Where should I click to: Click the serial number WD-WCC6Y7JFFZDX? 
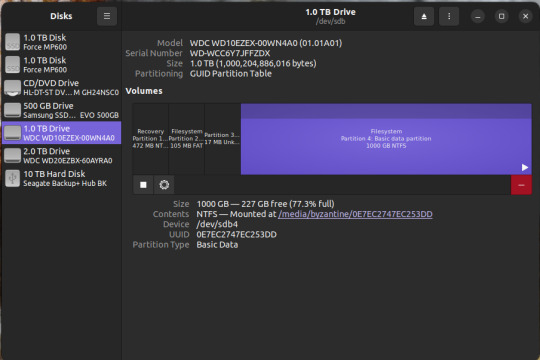coord(230,53)
